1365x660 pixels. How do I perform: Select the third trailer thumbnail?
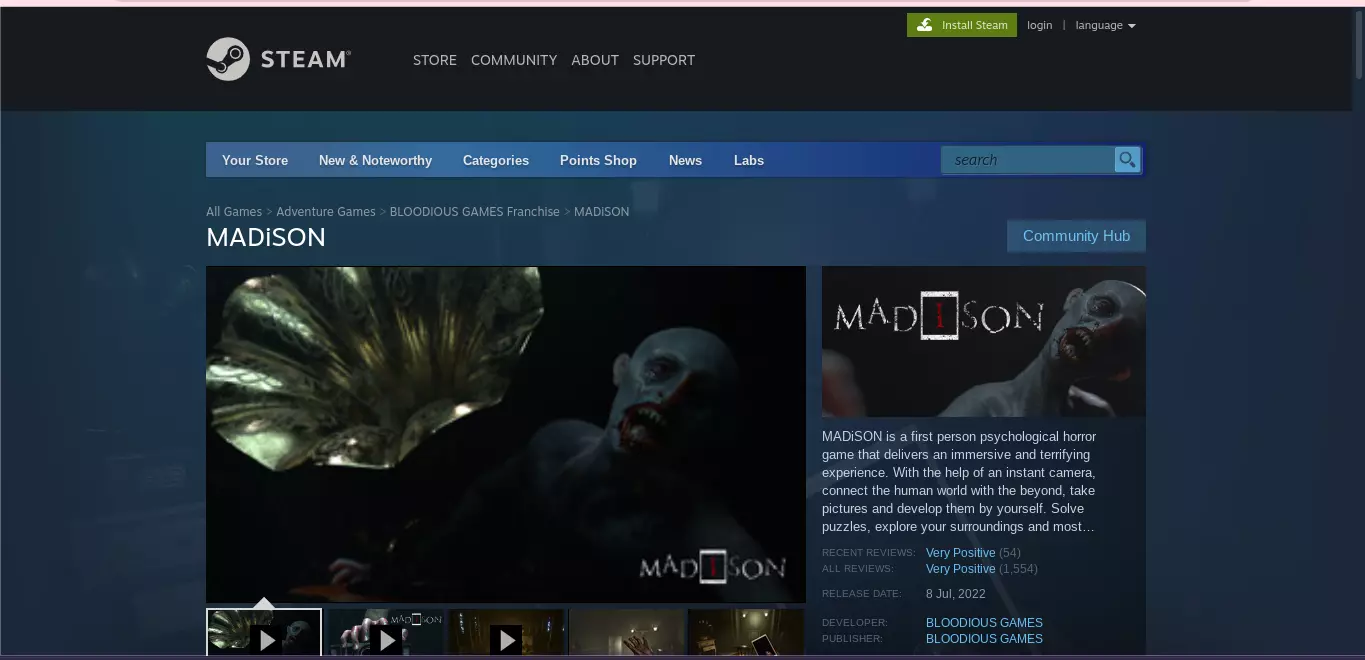click(x=507, y=633)
